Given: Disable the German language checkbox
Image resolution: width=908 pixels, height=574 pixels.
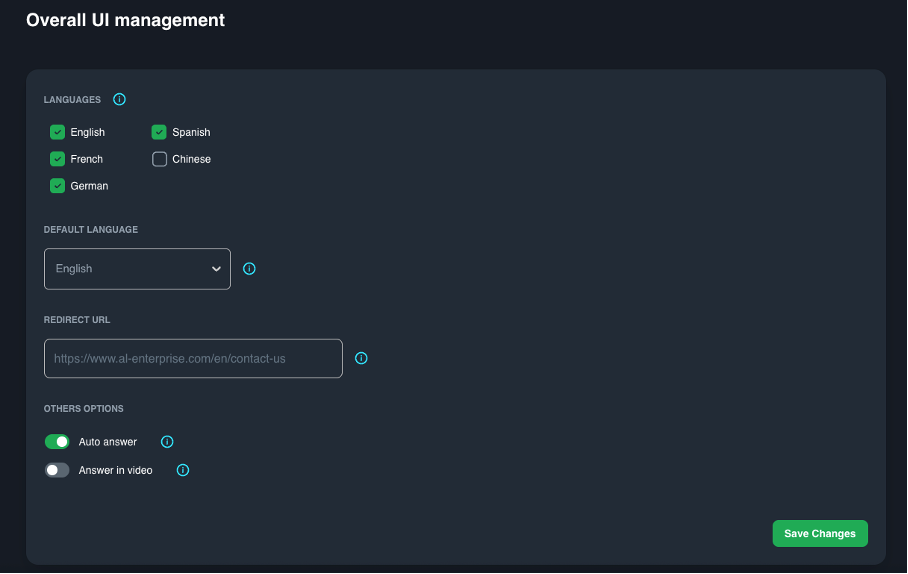Looking at the screenshot, I should 58,186.
